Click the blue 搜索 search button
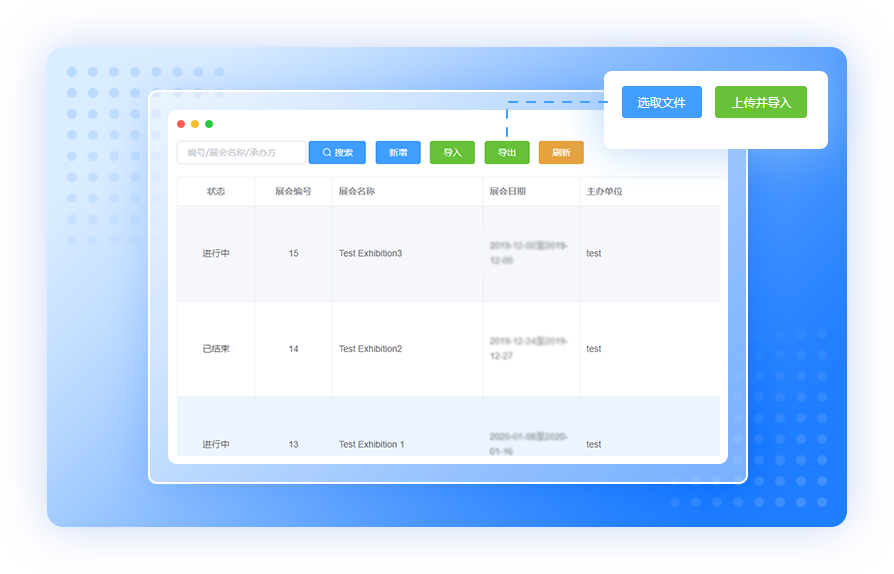Screen dimensions: 894x574 click(337, 152)
